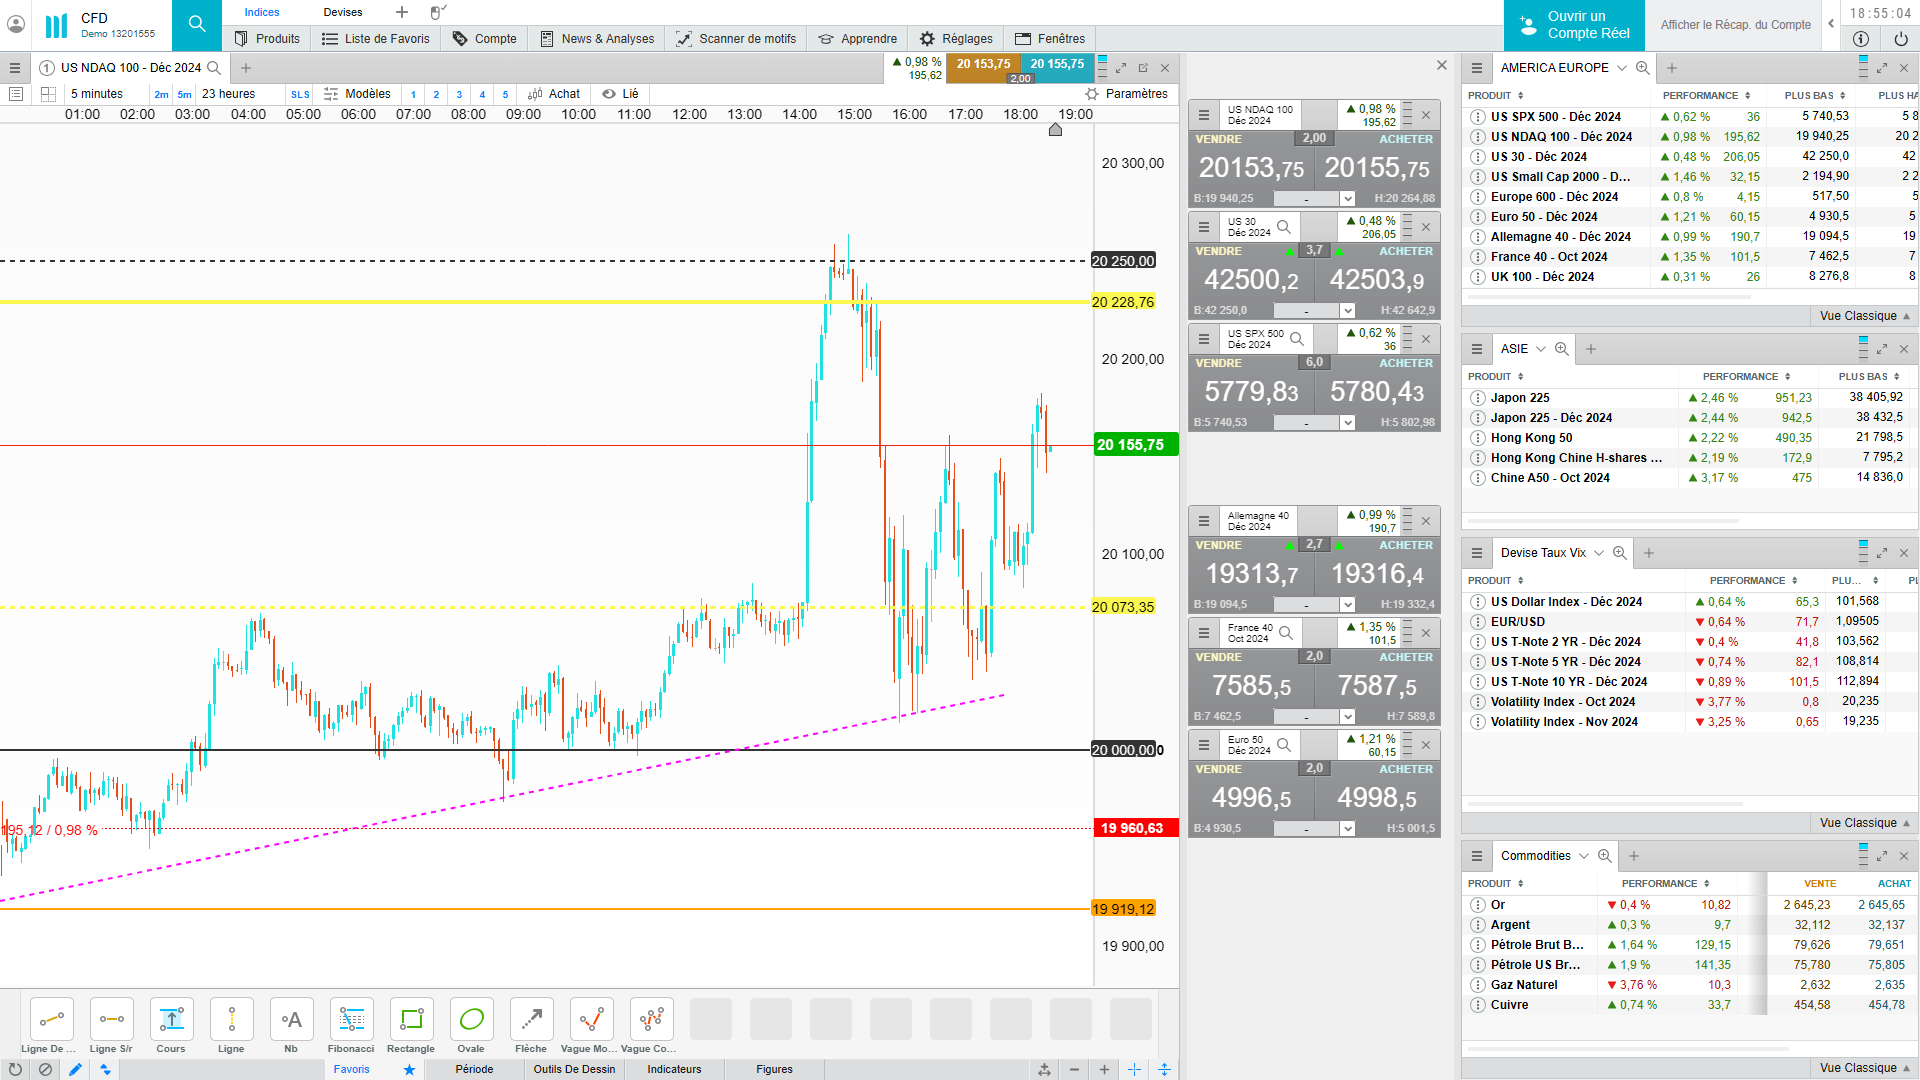This screenshot has width=1920, height=1080.
Task: Expand the Commodities list dropdown
Action: coord(1582,856)
